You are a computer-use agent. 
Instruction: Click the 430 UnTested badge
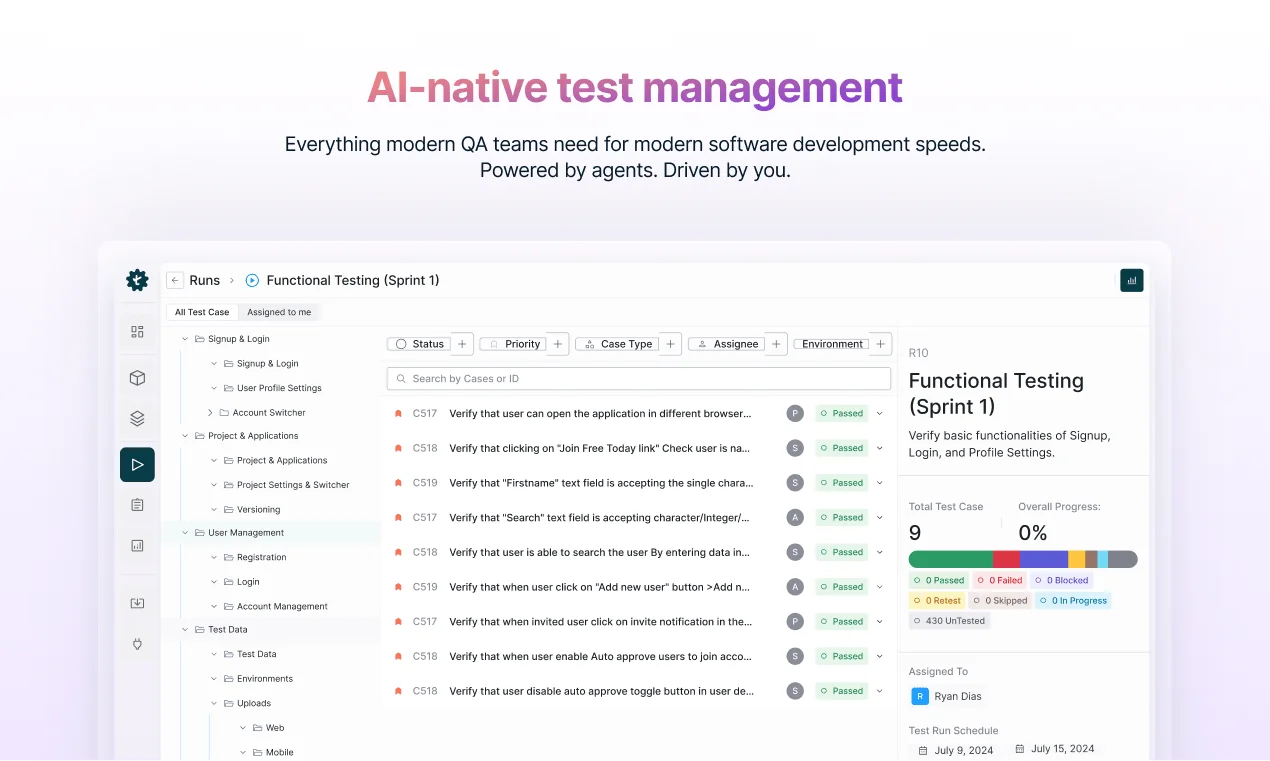click(x=949, y=621)
